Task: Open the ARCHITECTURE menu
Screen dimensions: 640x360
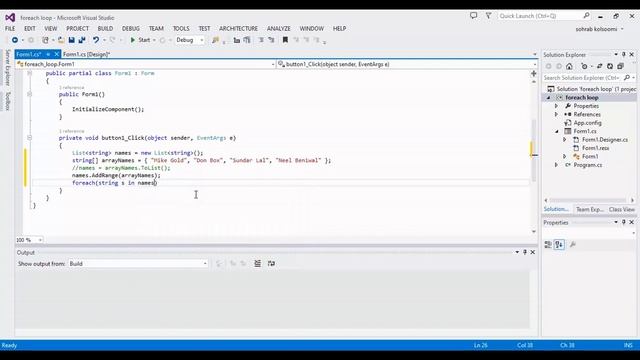Action: 238,29
